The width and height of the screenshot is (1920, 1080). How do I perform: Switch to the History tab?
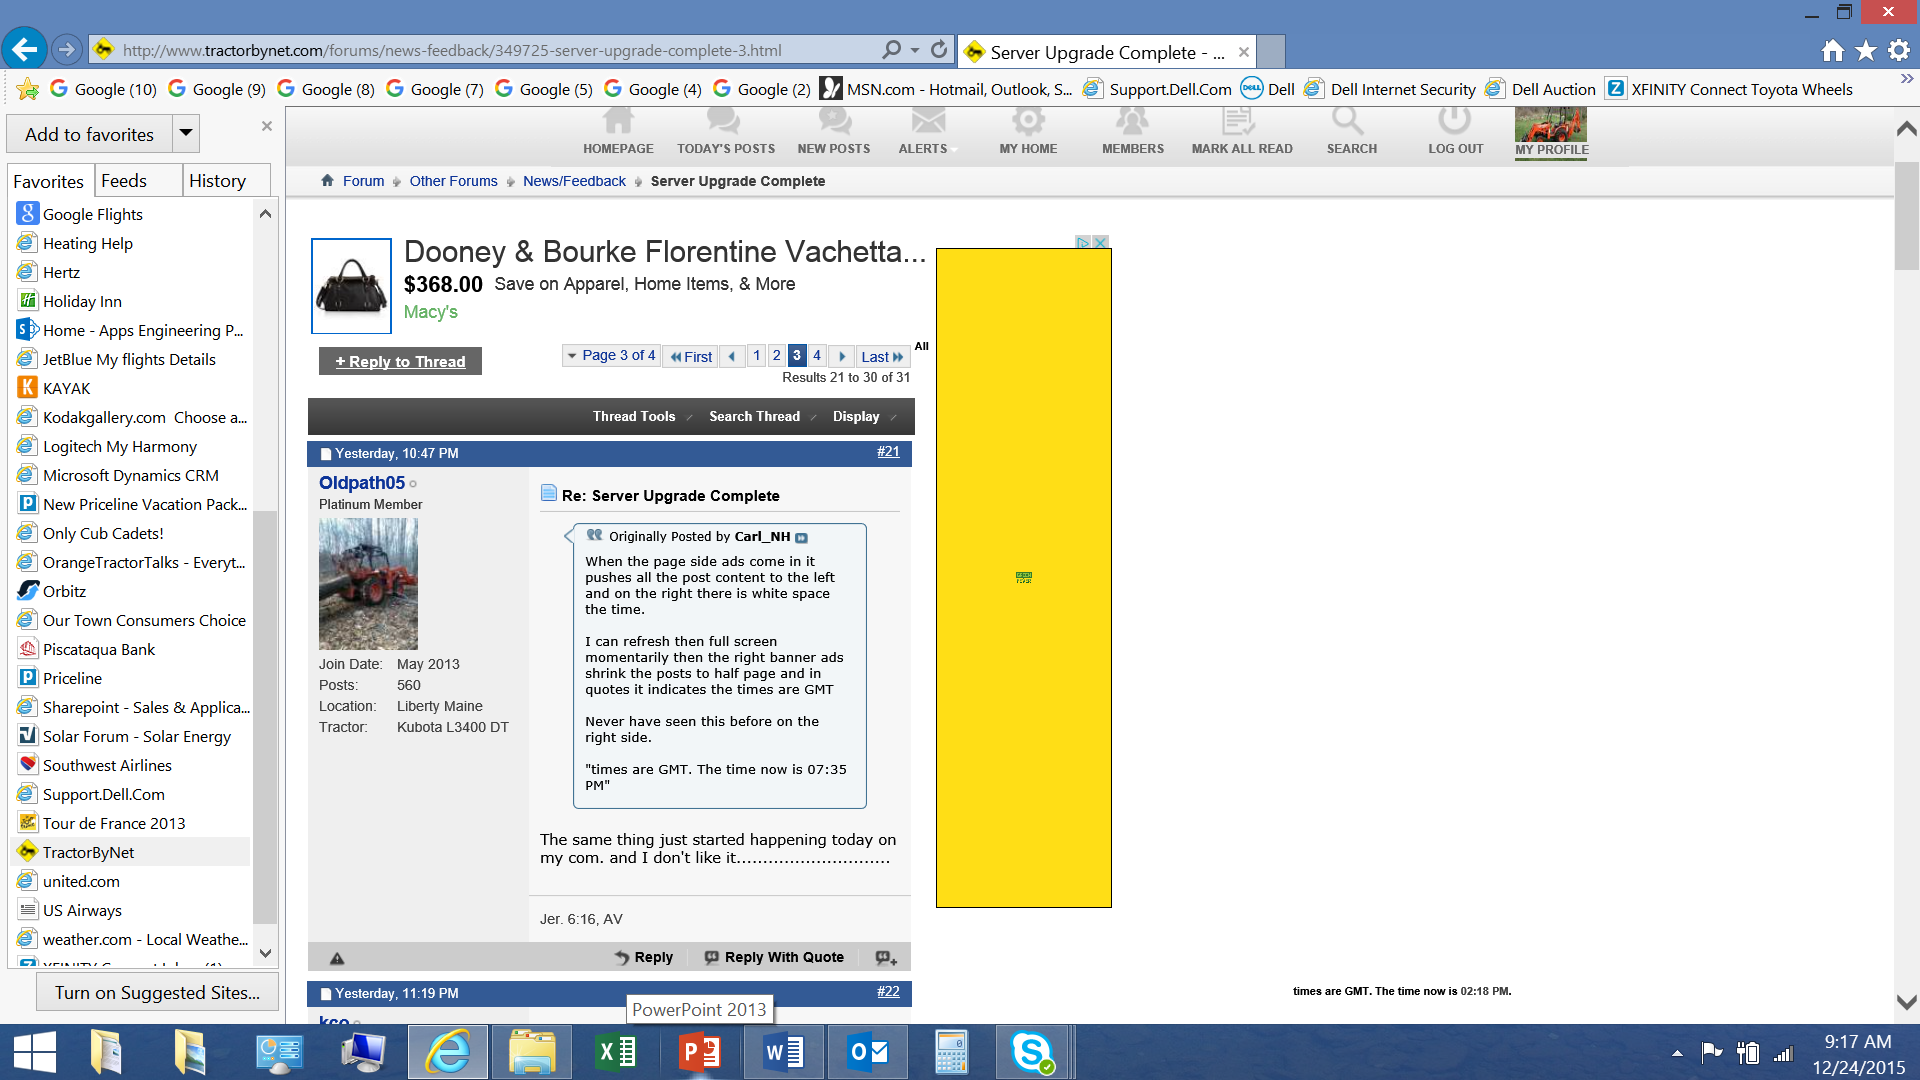click(217, 181)
